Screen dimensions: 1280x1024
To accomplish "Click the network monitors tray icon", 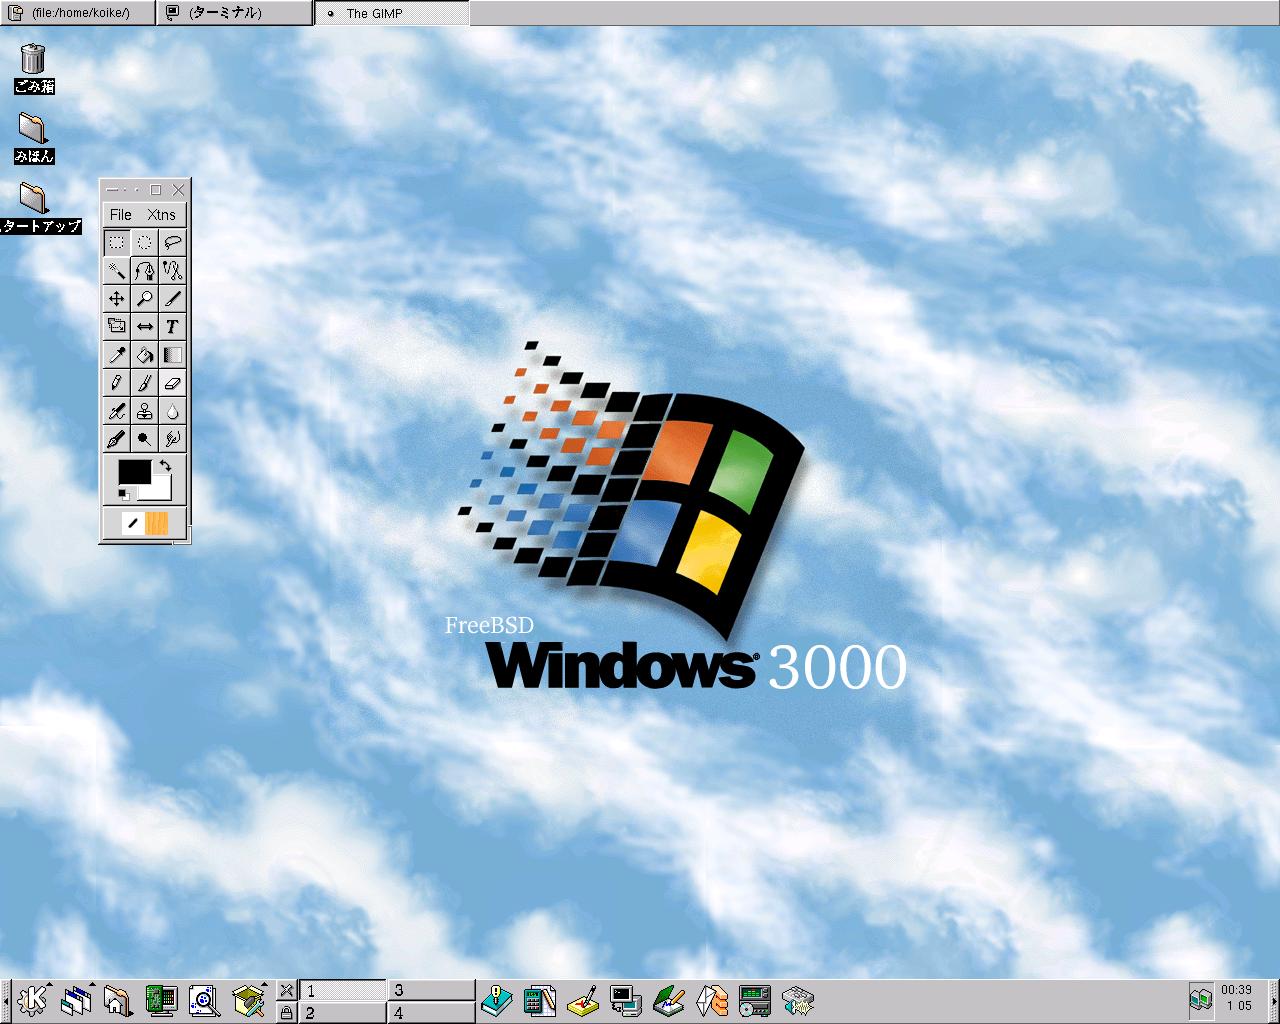I will point(1201,999).
